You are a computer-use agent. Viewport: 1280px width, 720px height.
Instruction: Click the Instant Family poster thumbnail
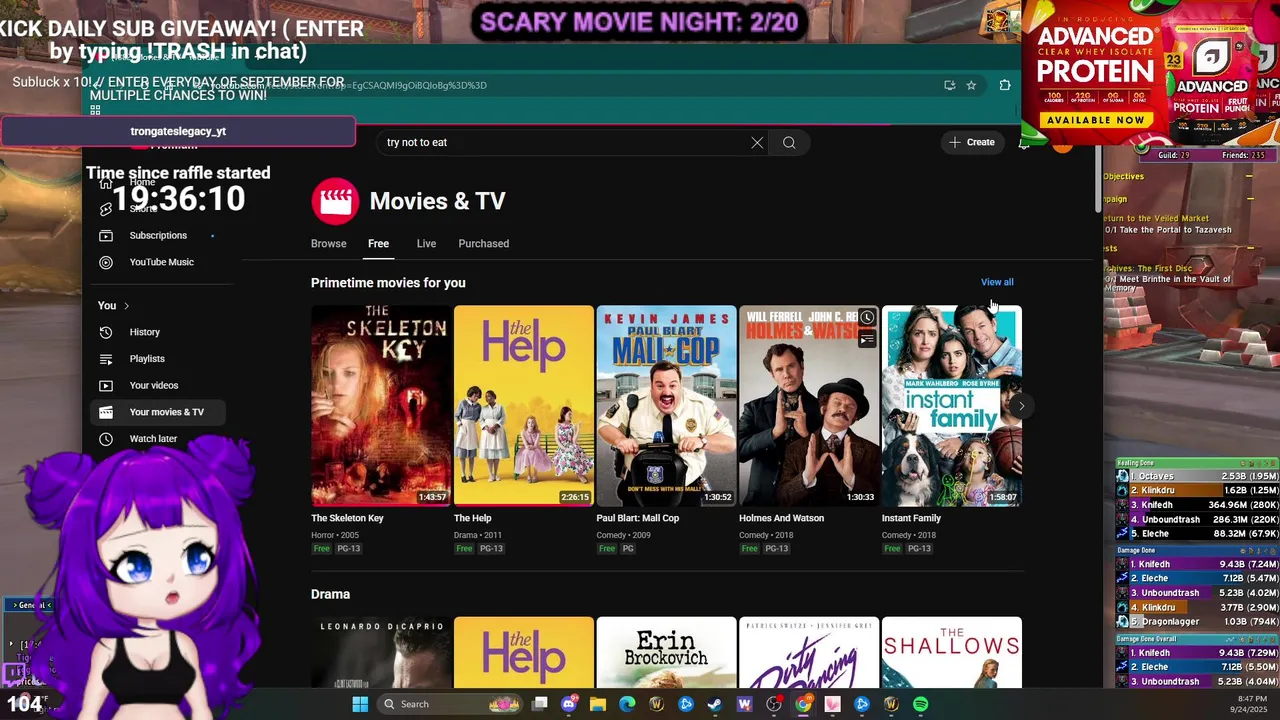951,405
